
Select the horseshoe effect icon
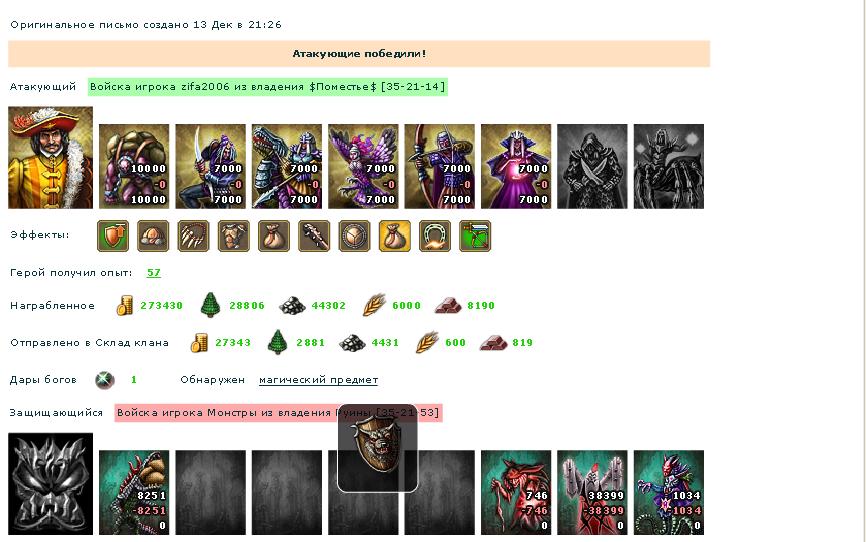coord(435,236)
